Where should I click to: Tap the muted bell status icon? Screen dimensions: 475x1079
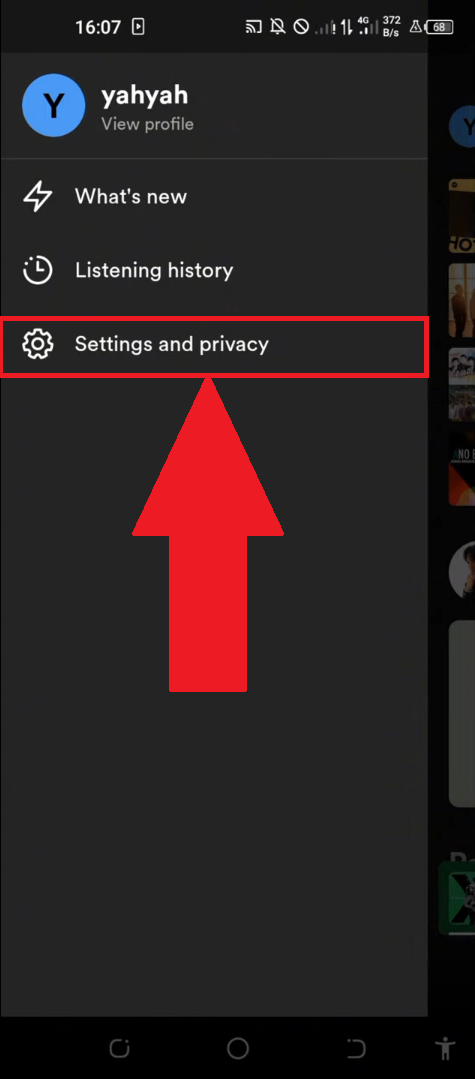click(277, 28)
